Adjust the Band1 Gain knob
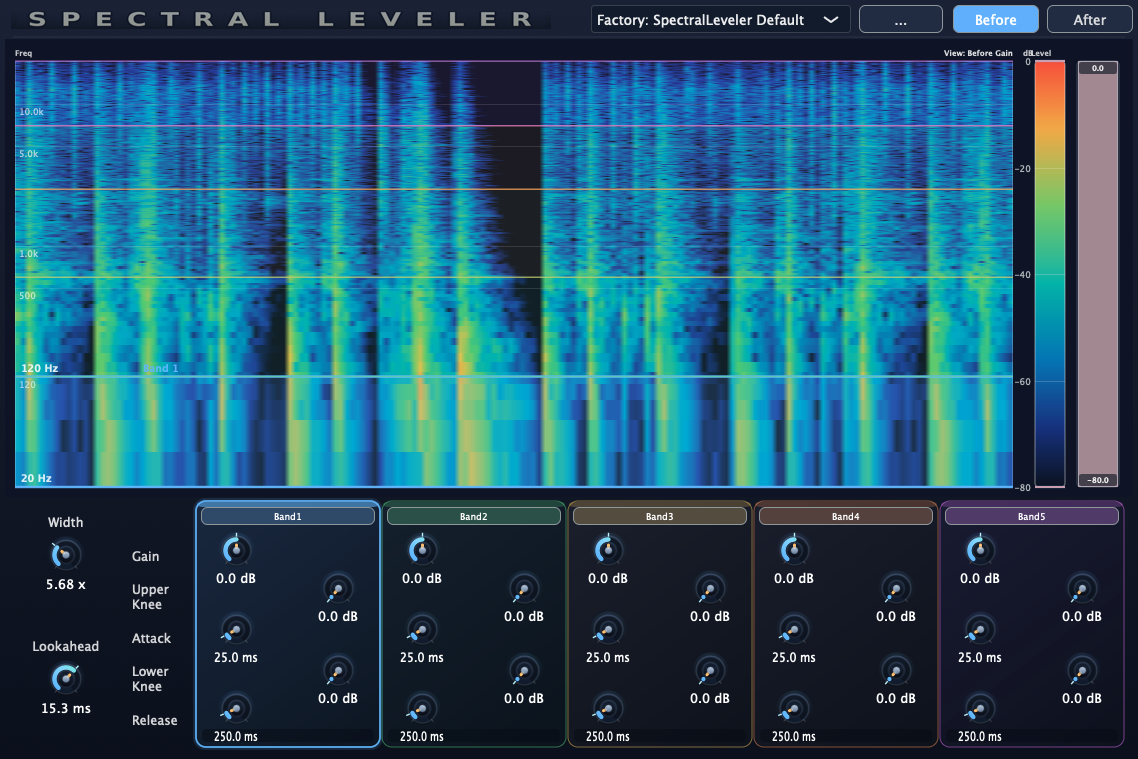This screenshot has width=1138, height=759. (x=235, y=549)
